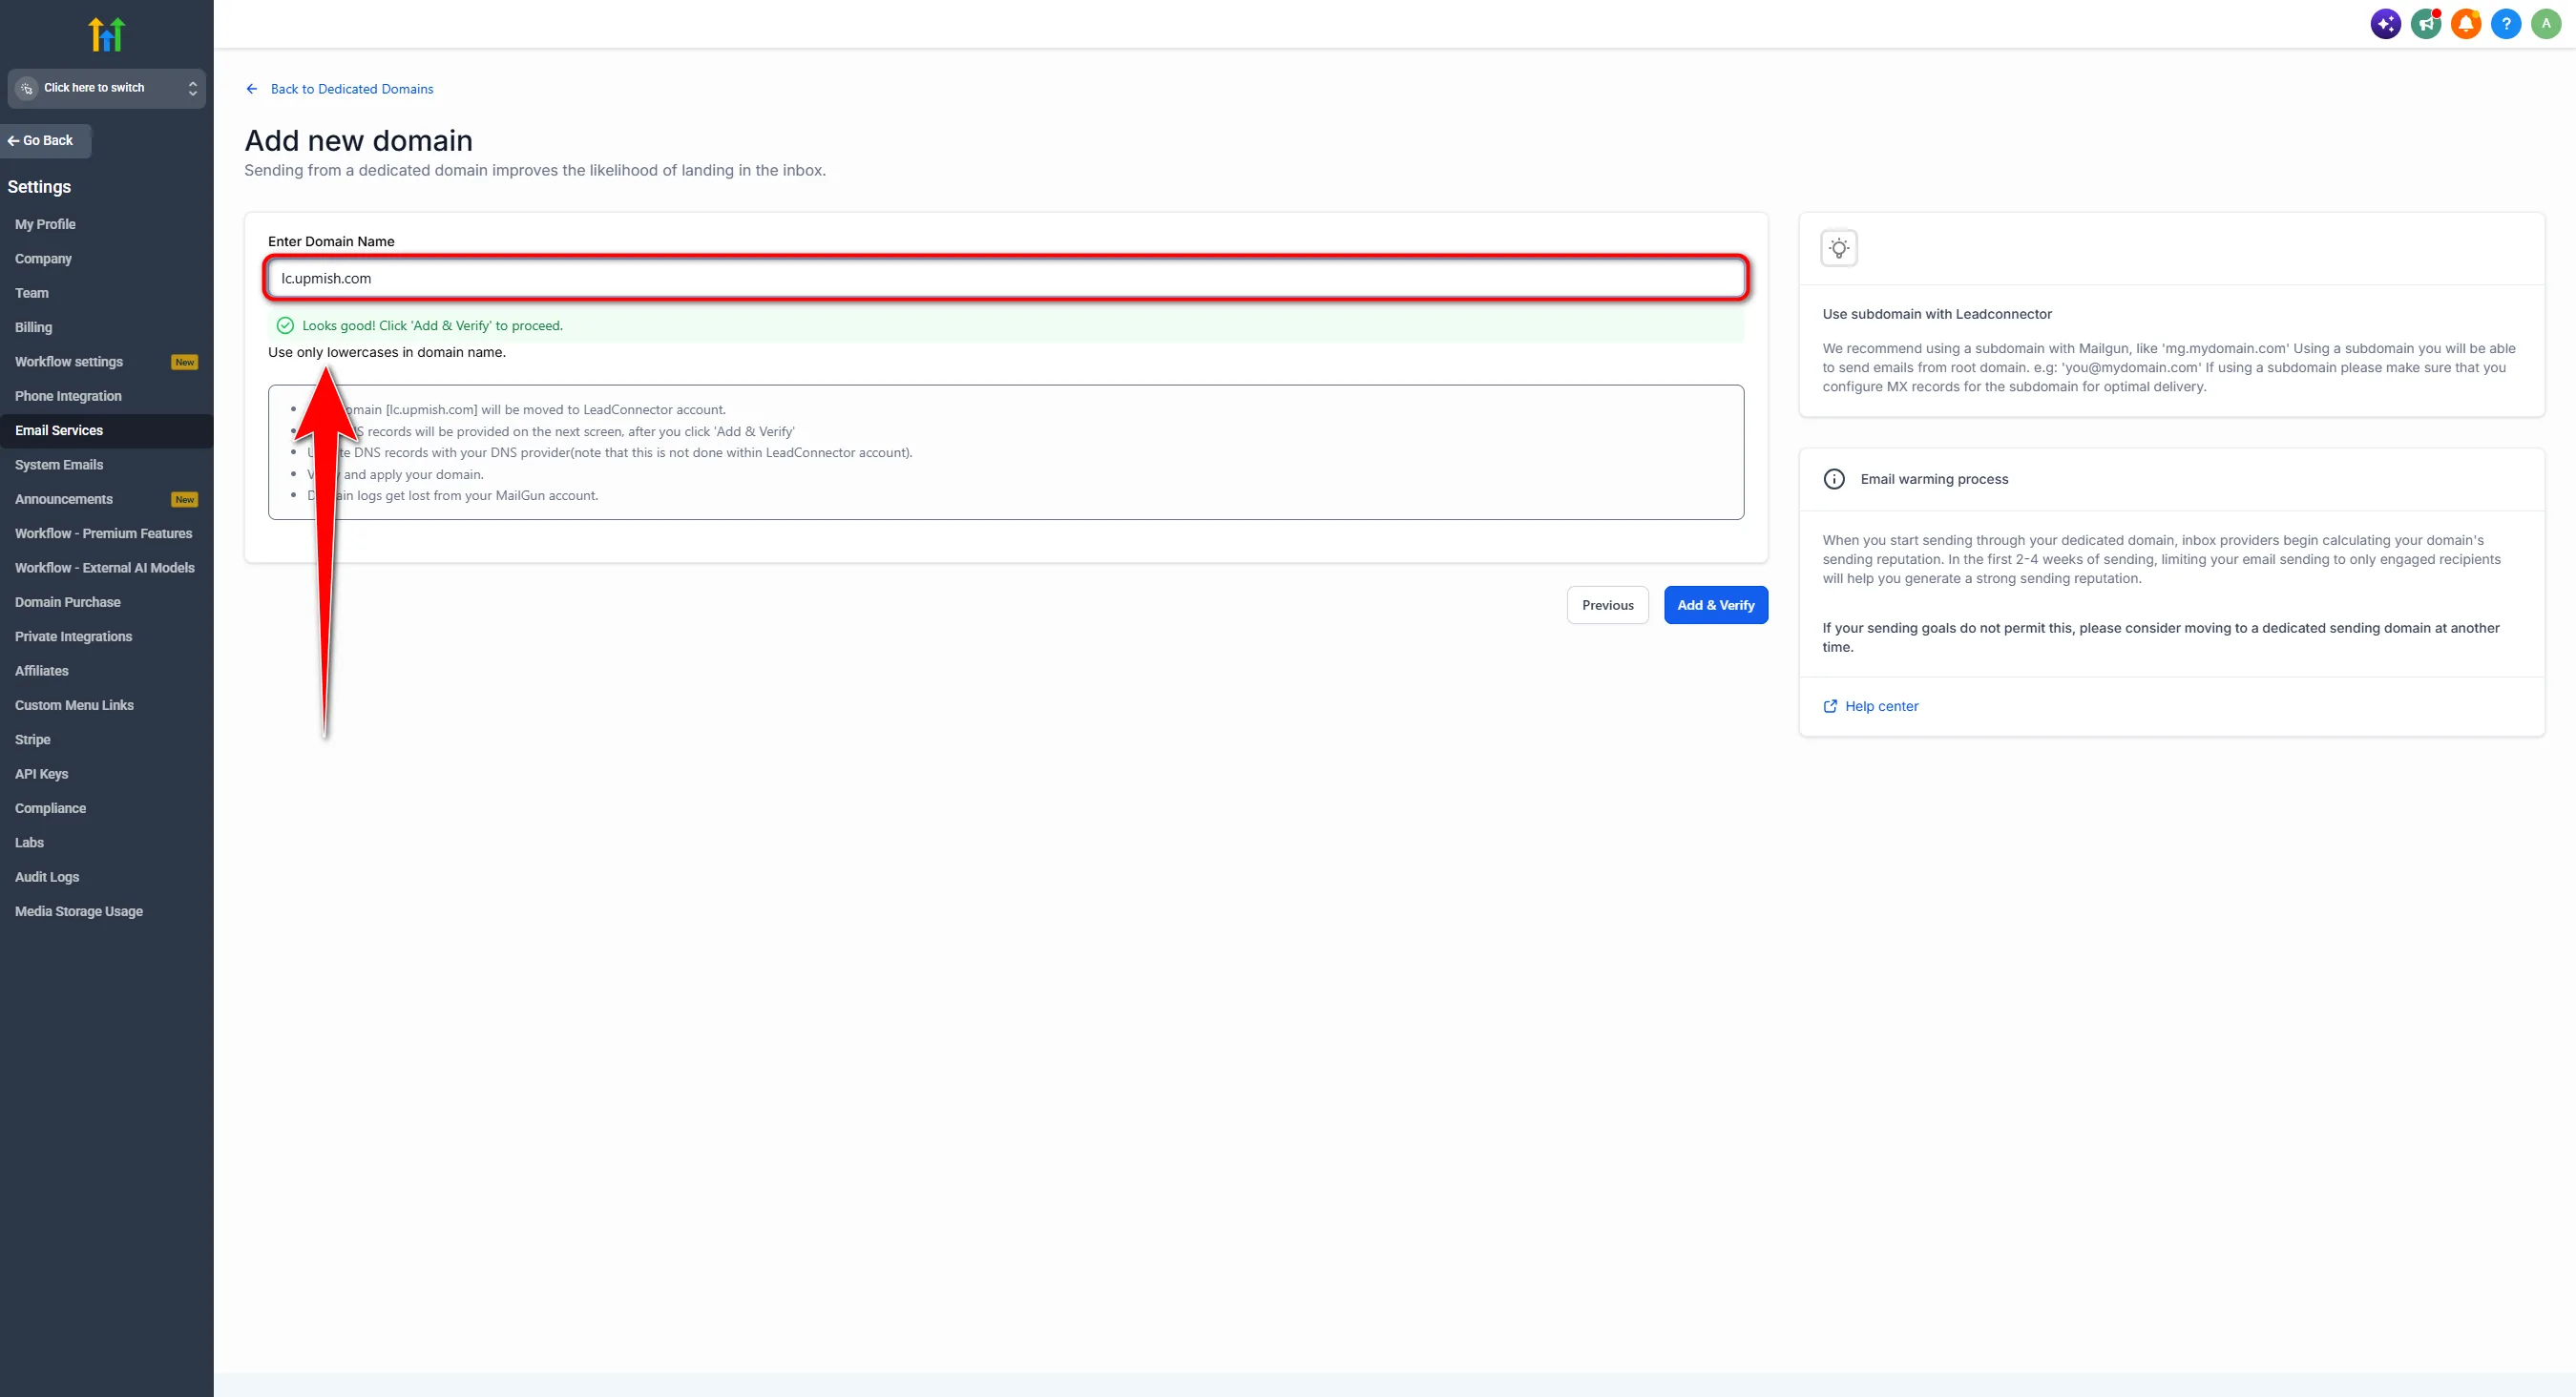Open Phone Integration settings
This screenshot has width=2576, height=1397.
click(68, 396)
